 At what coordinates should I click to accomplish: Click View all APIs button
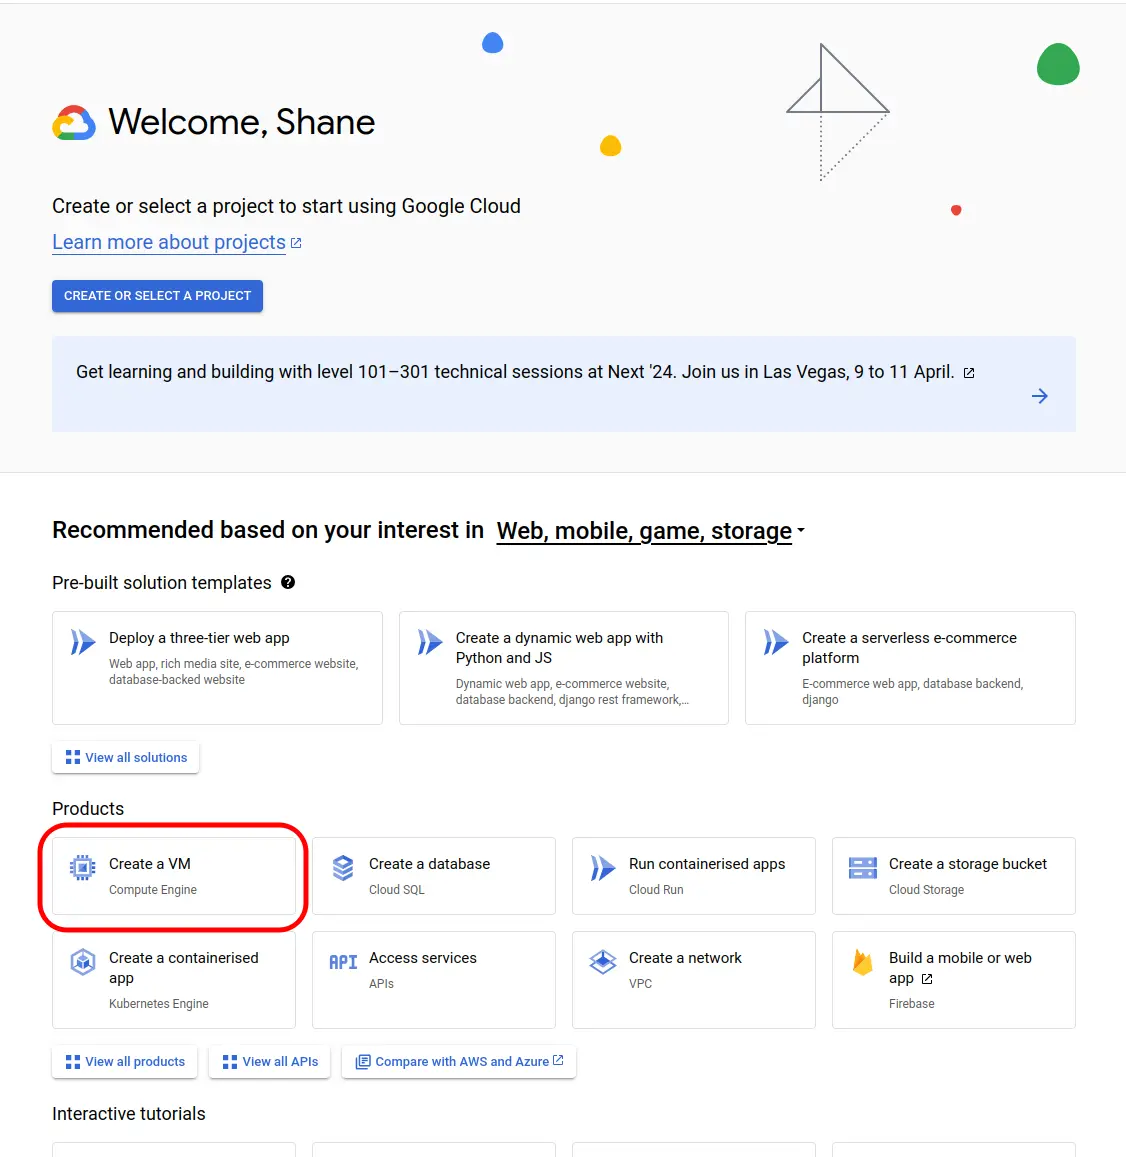[x=269, y=1062]
